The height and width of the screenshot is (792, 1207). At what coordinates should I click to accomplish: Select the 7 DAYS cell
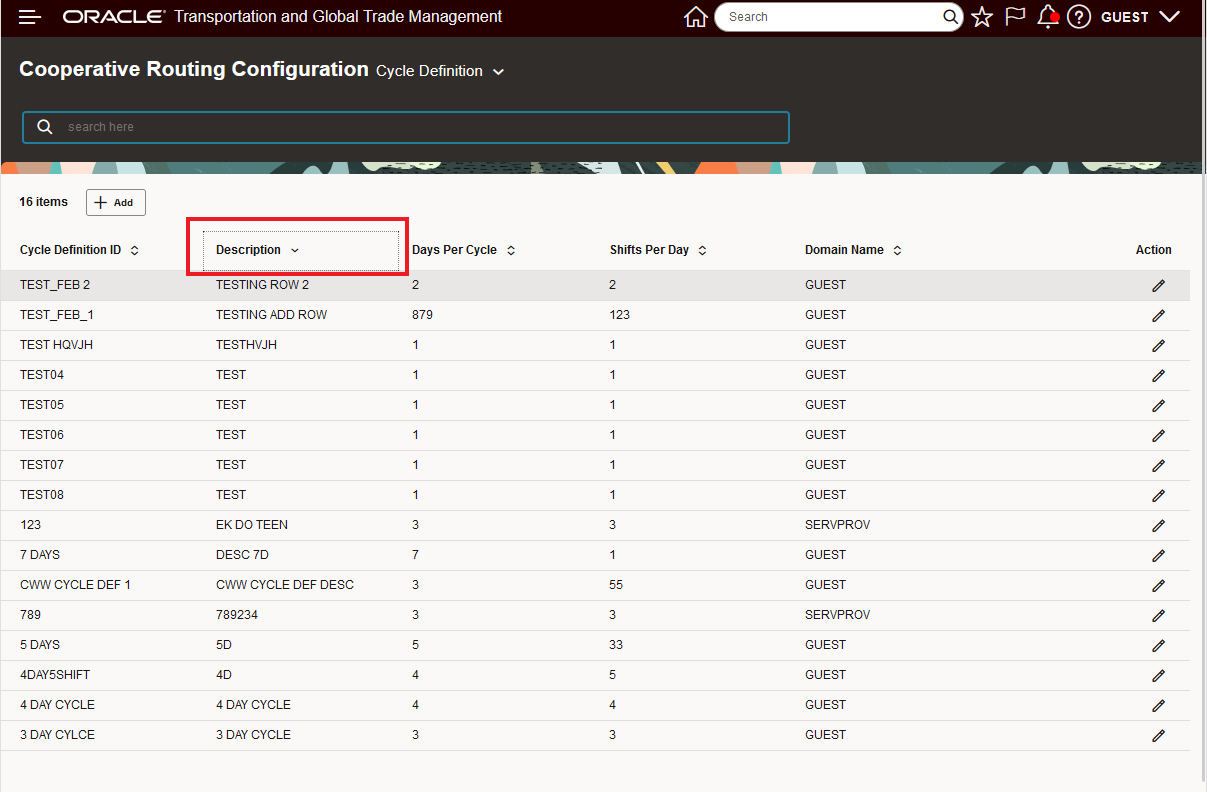click(40, 555)
